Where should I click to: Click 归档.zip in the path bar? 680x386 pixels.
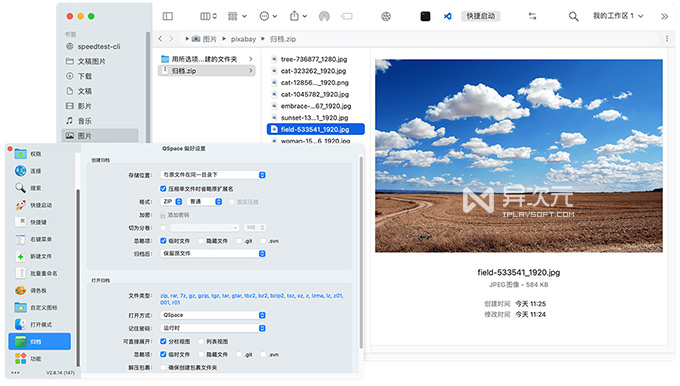[283, 39]
